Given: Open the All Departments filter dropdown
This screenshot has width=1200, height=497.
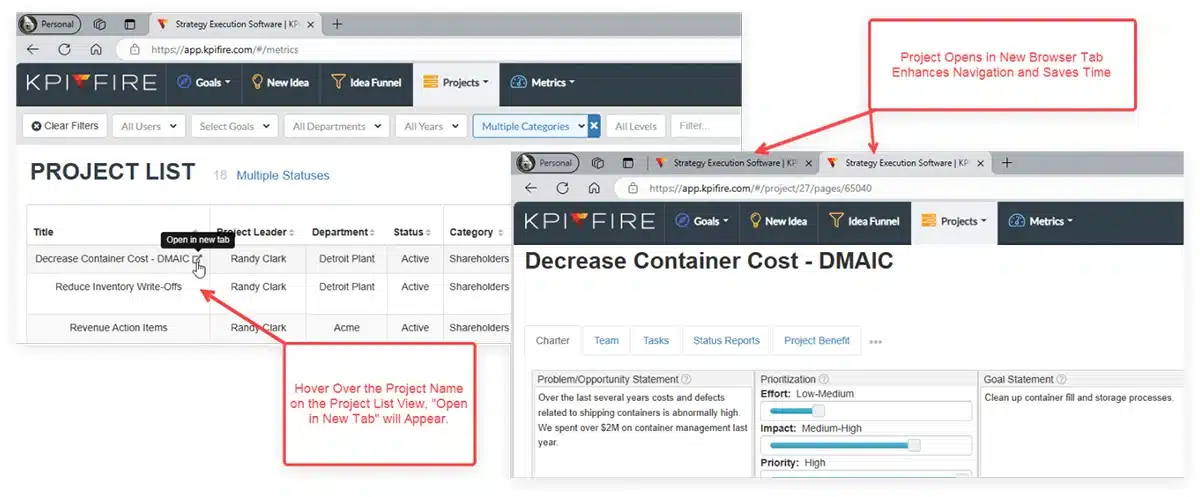Looking at the screenshot, I should pos(337,126).
